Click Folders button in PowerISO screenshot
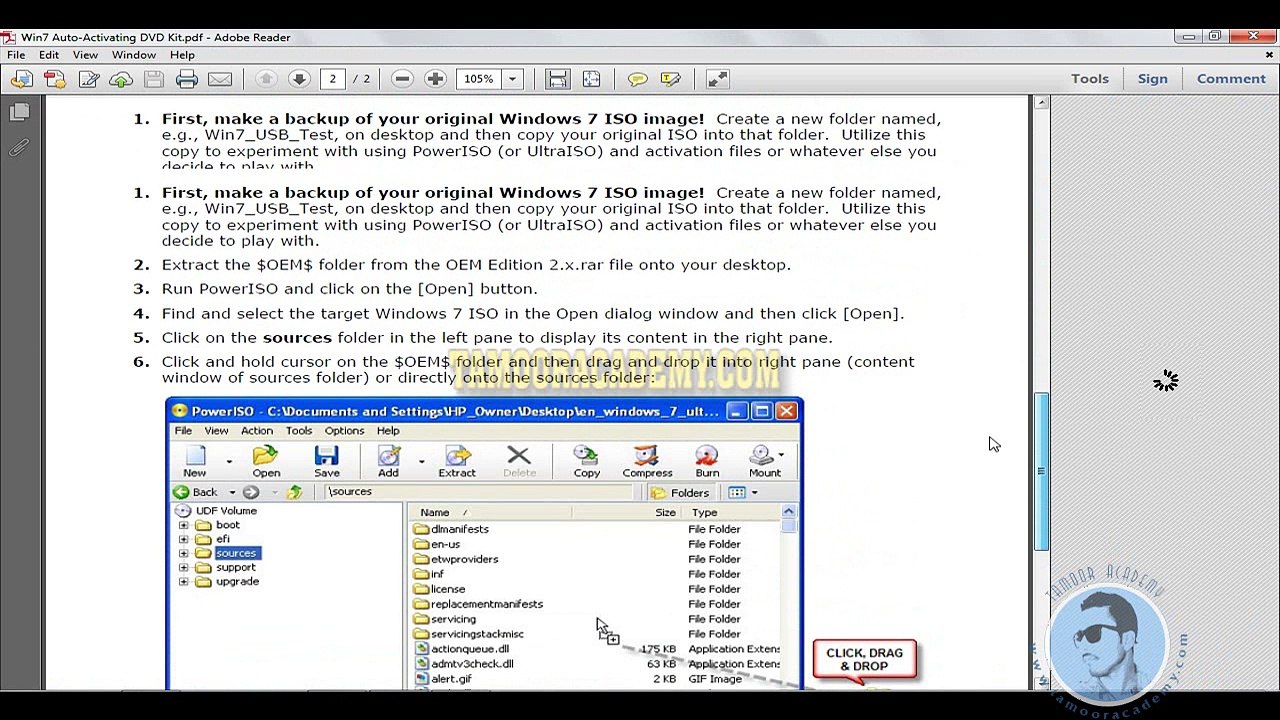 tap(680, 492)
